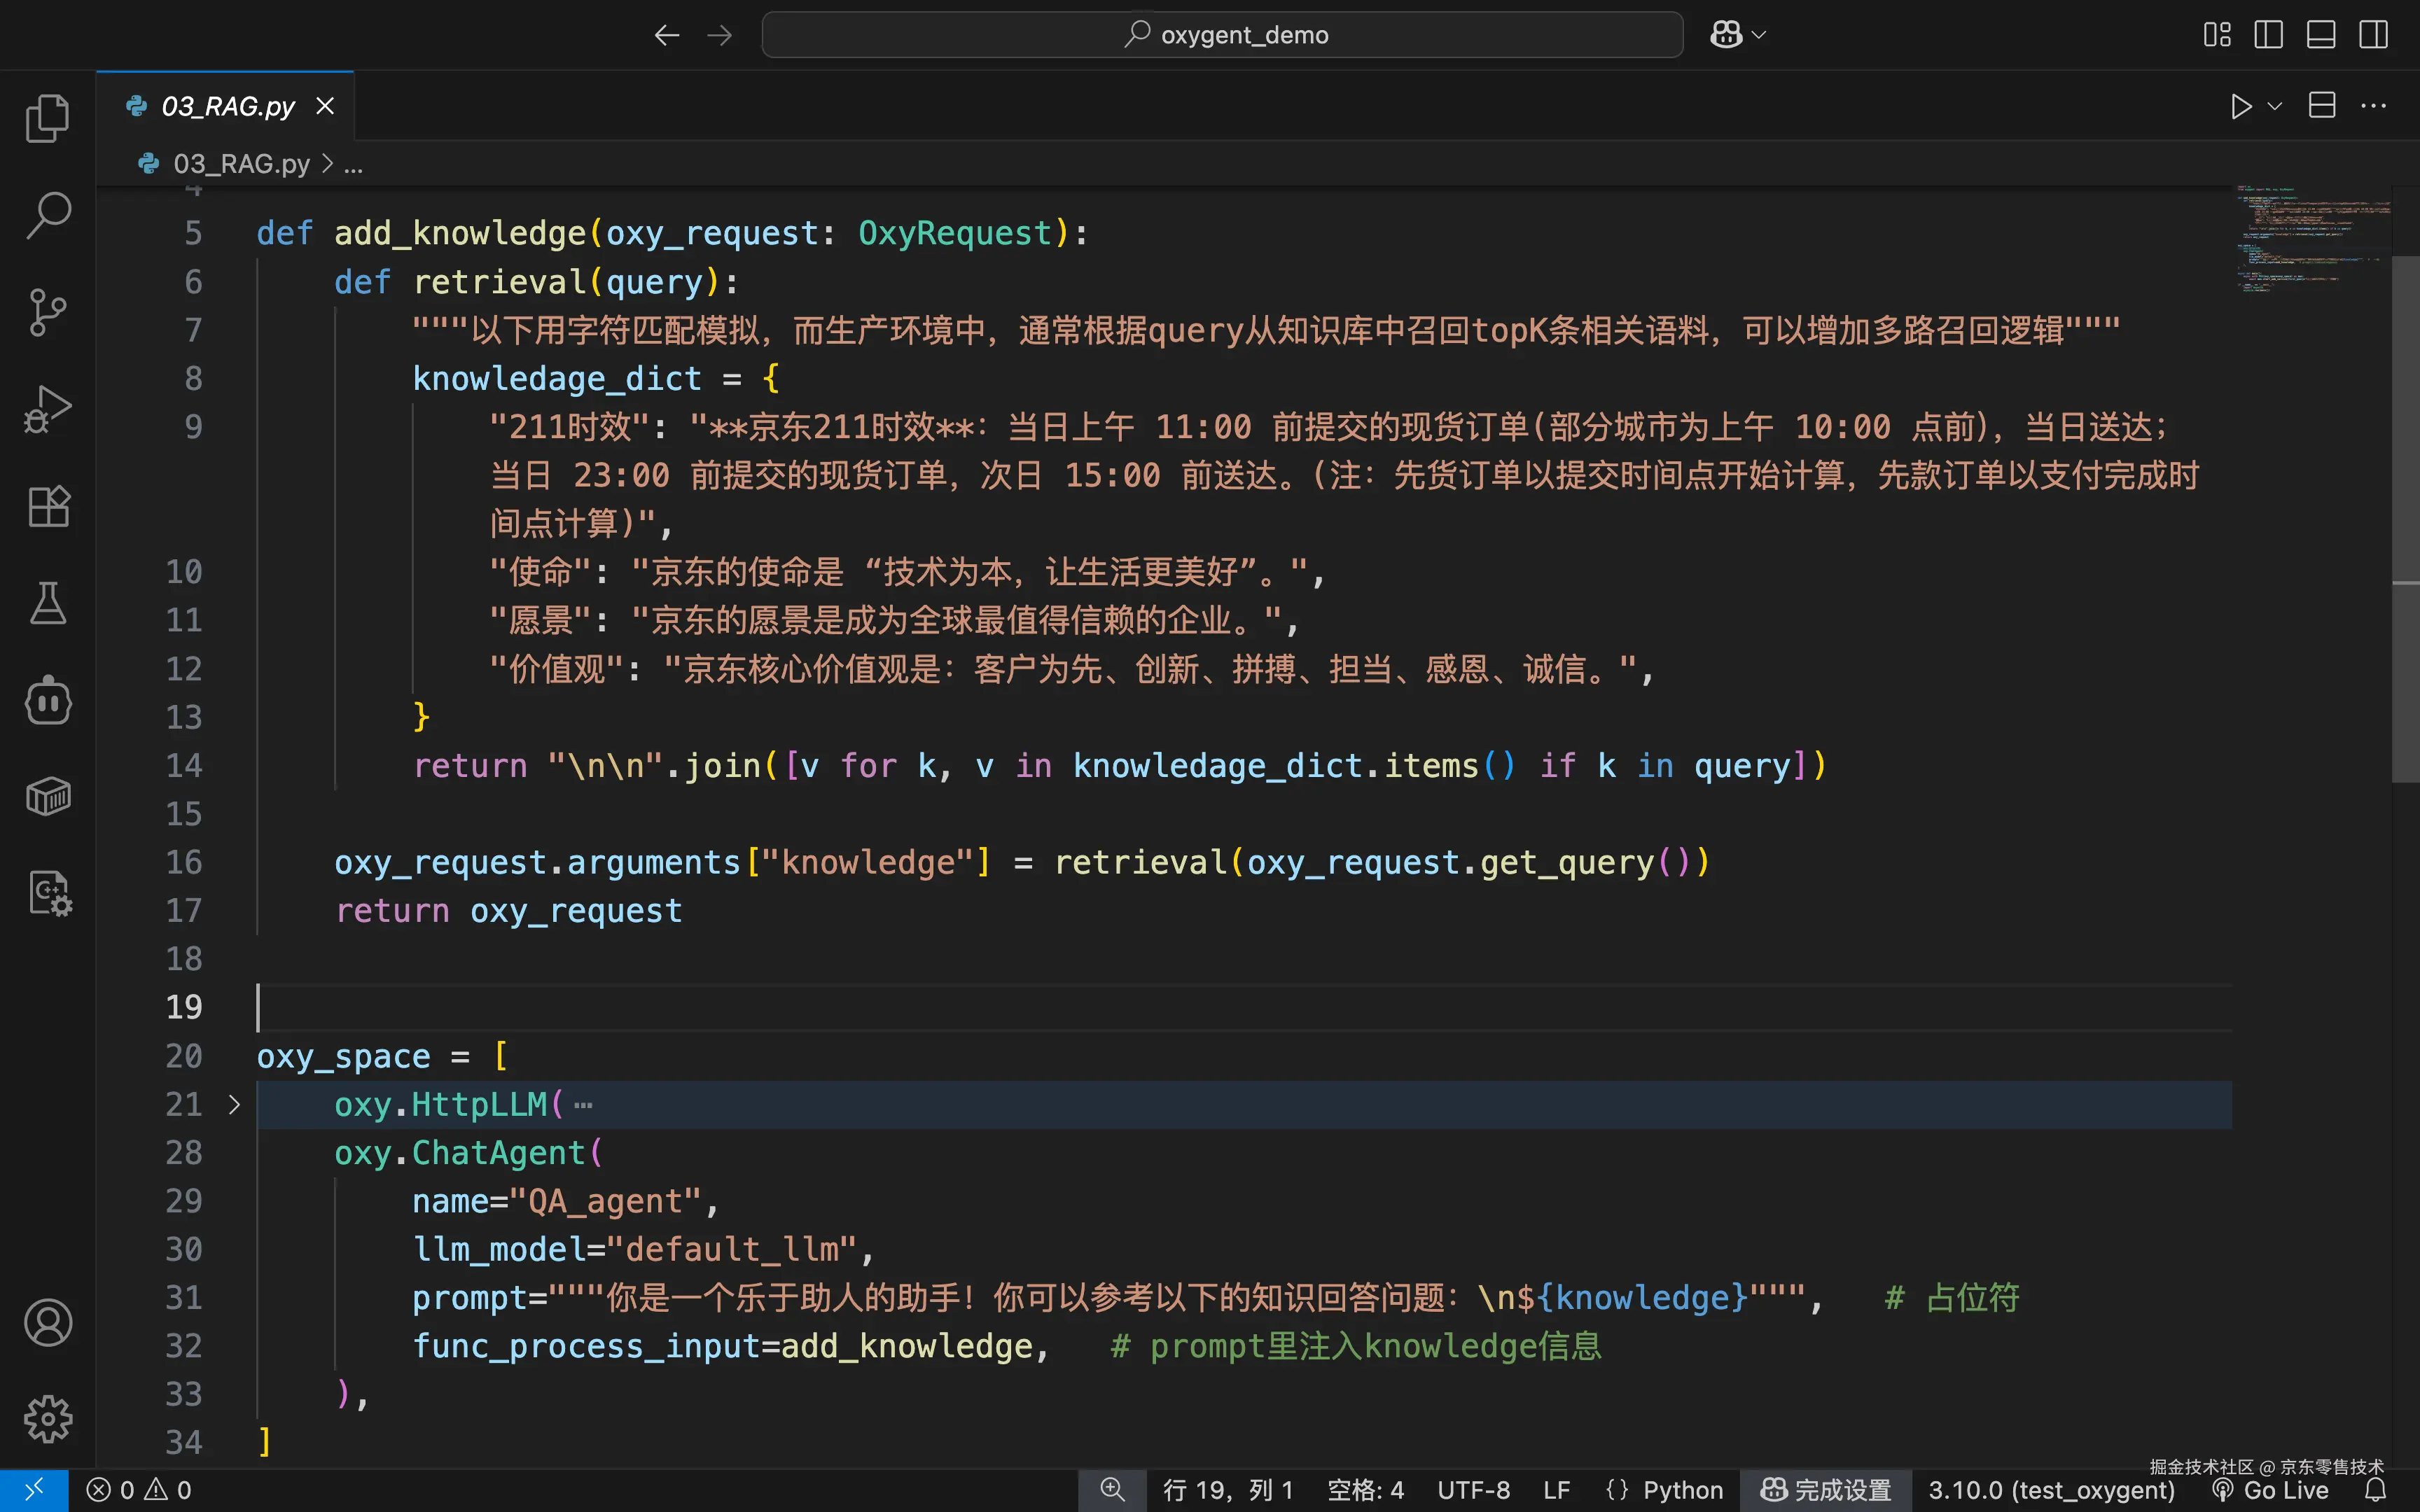Click the oxygent_demo command center search box
Viewport: 2420px width, 1512px height.
[x=1222, y=35]
